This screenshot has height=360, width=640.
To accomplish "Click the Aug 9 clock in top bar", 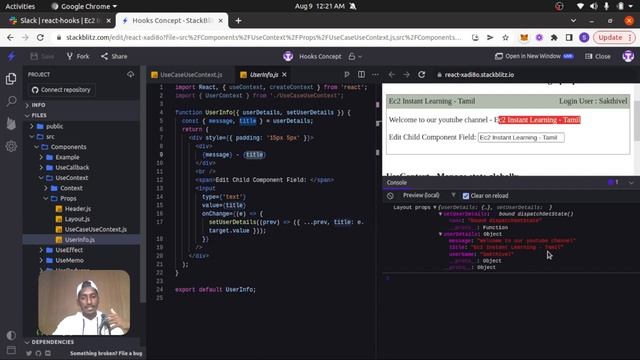I will click(320, 6).
